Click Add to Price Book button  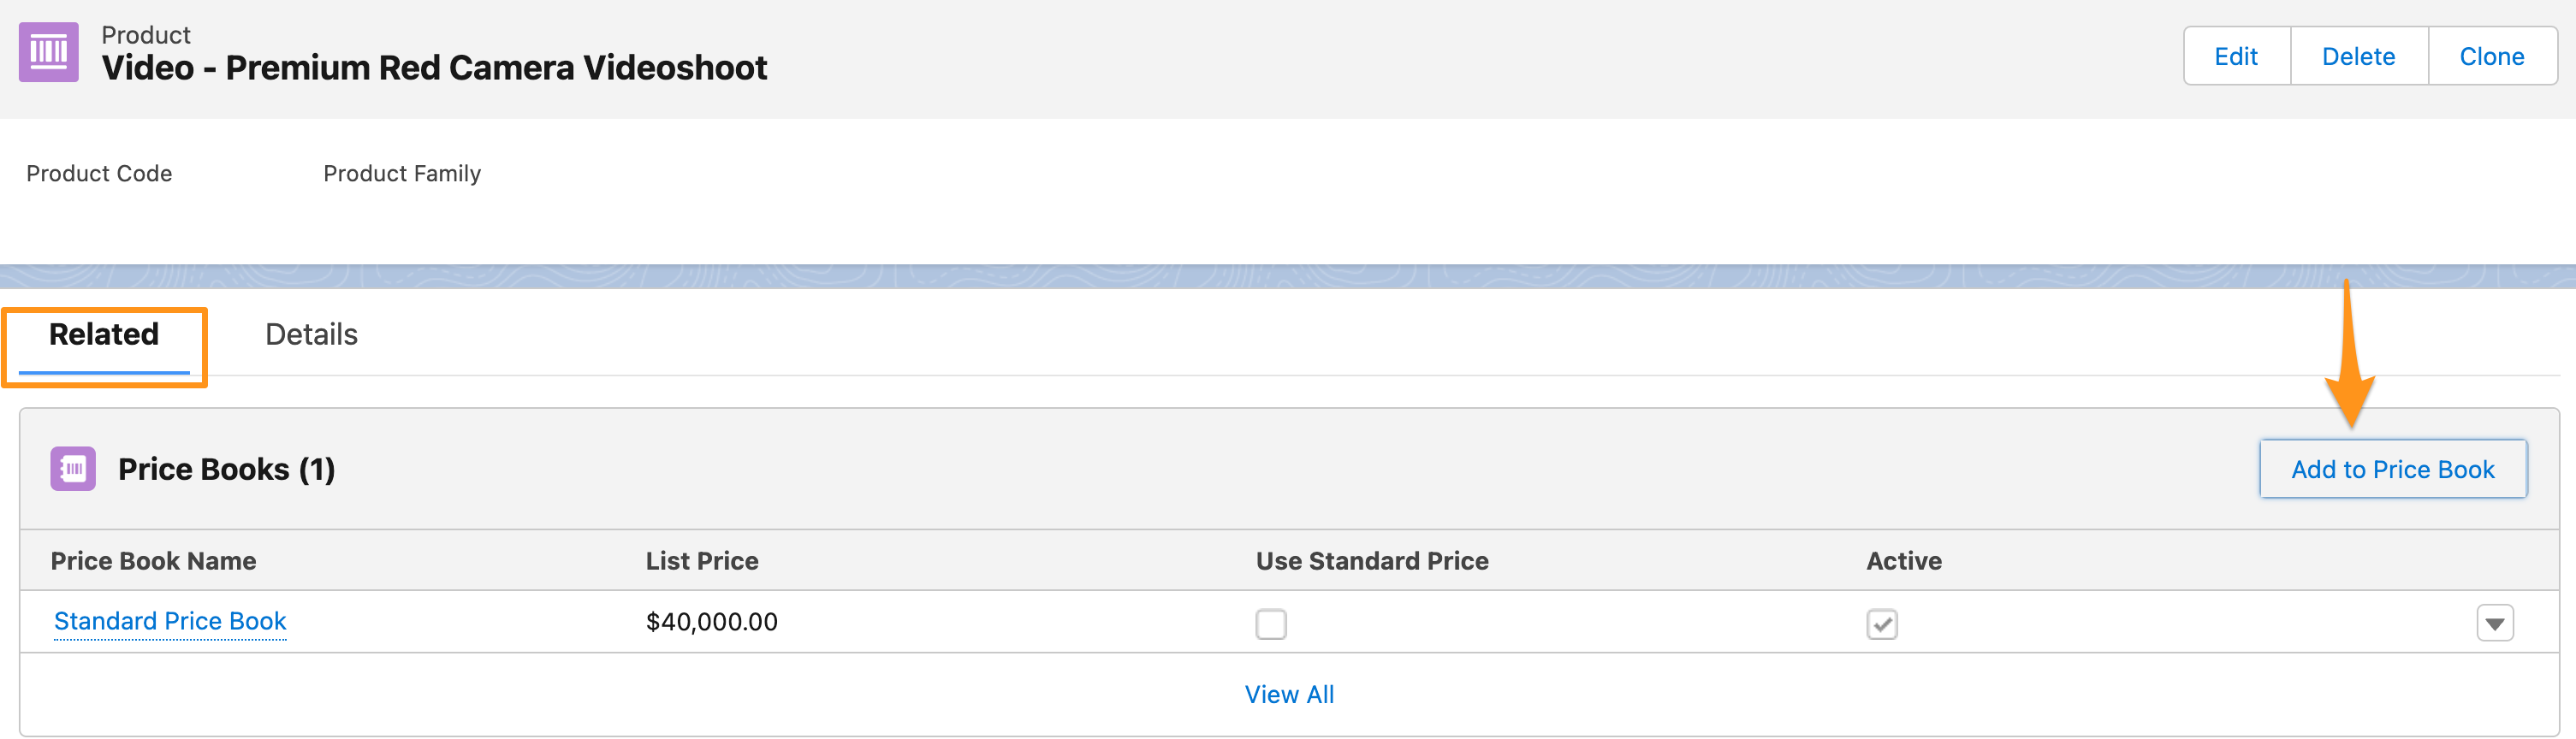(2392, 469)
